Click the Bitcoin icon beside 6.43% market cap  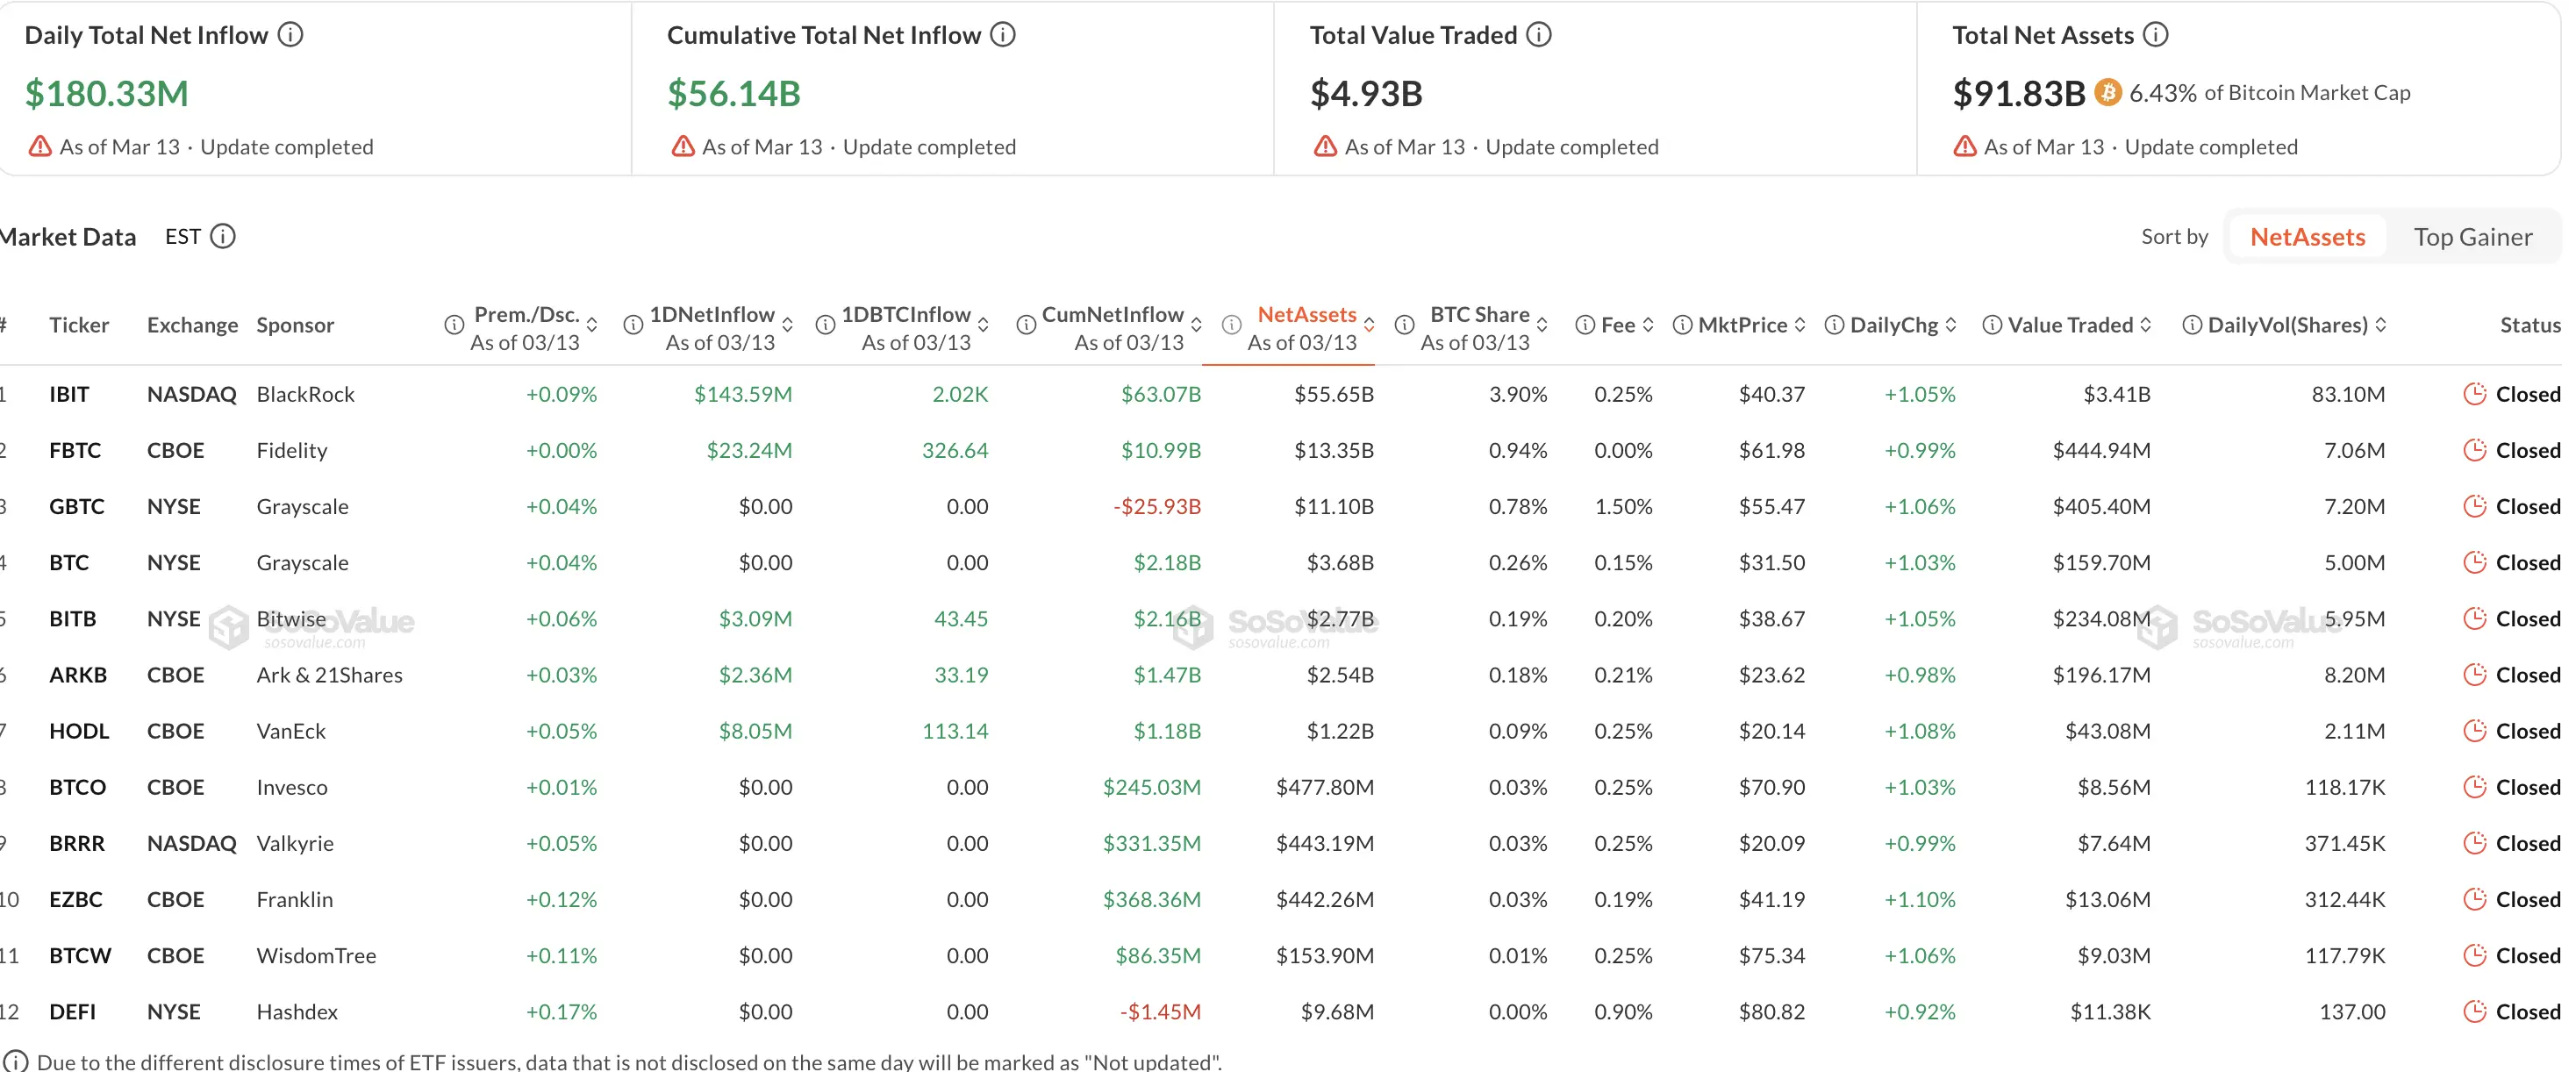point(2108,92)
